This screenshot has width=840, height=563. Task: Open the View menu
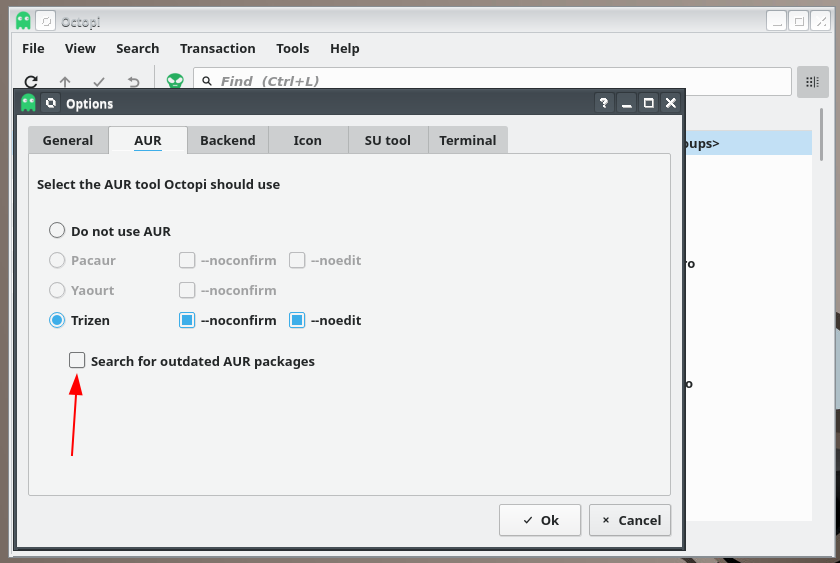80,48
